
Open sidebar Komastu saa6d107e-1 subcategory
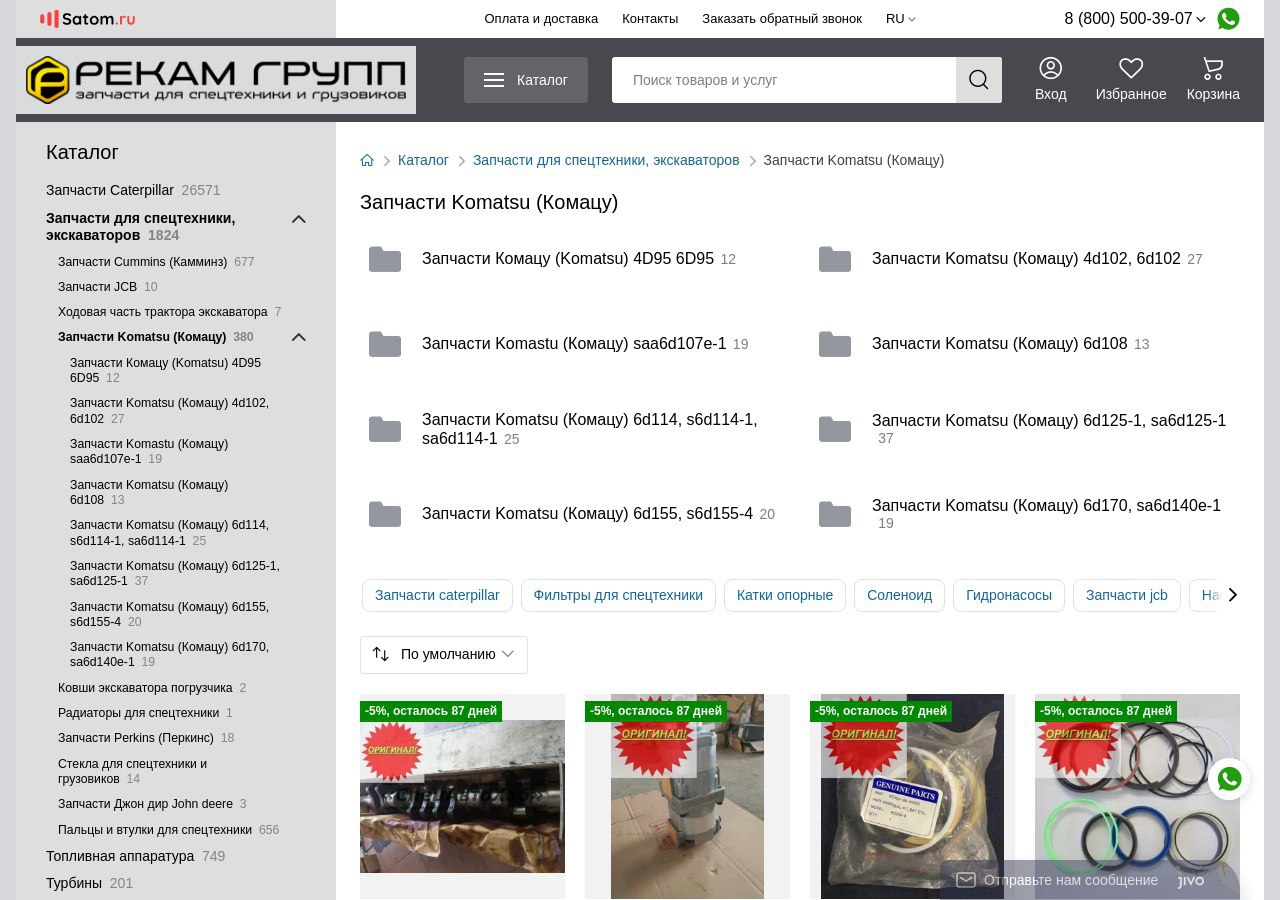(x=149, y=451)
